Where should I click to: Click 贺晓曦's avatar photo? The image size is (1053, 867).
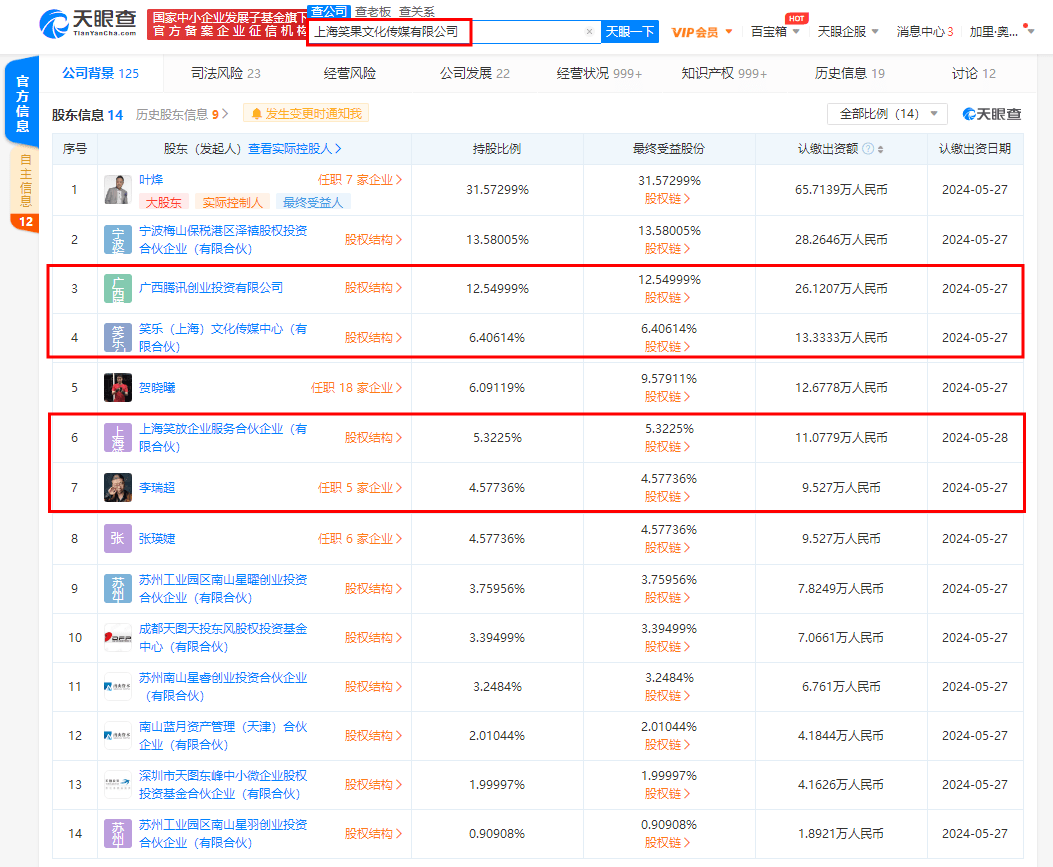(x=118, y=387)
